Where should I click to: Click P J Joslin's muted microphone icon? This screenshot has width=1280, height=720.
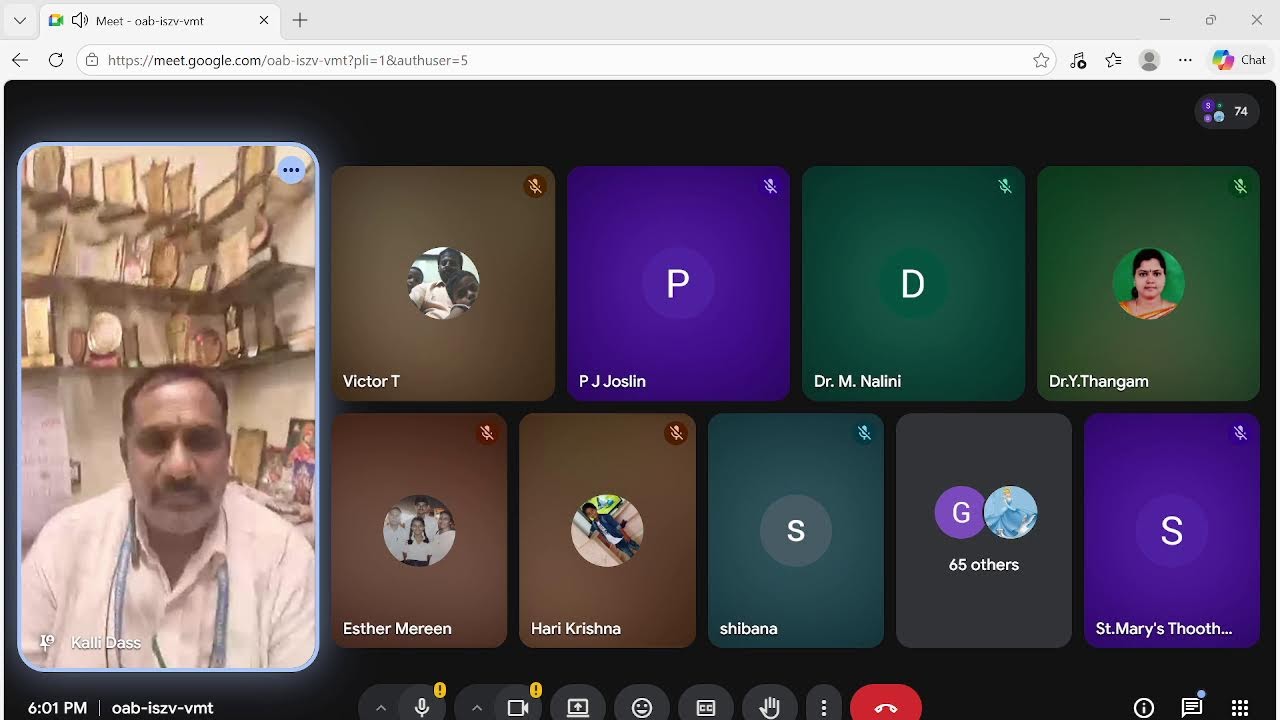[x=770, y=186]
